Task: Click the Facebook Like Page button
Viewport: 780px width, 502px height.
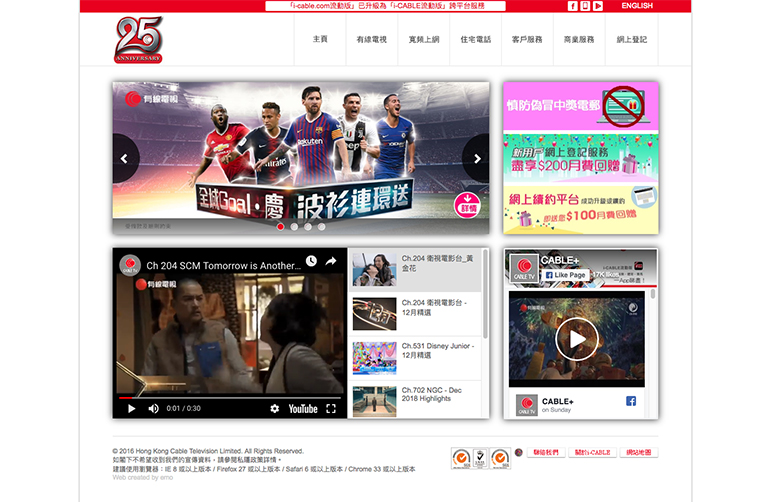Action: point(565,275)
